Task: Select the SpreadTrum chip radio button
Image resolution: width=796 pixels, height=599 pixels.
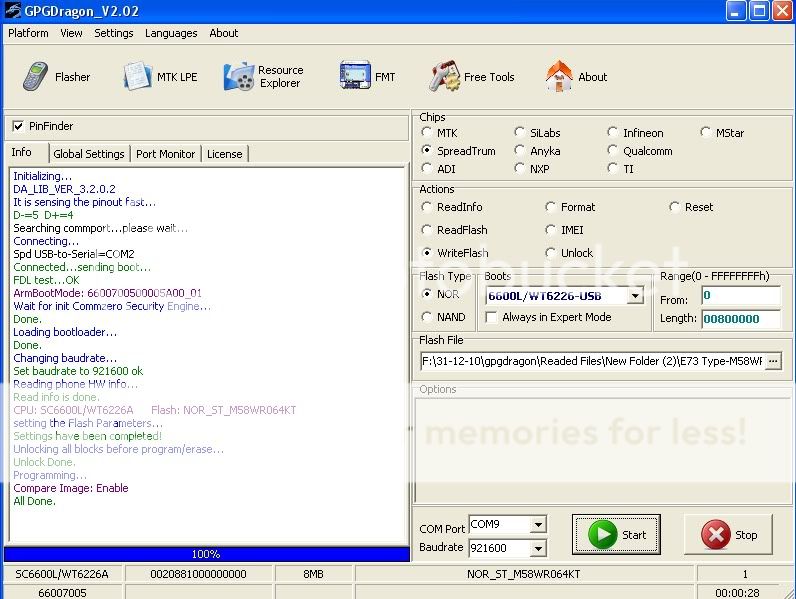Action: [x=426, y=151]
